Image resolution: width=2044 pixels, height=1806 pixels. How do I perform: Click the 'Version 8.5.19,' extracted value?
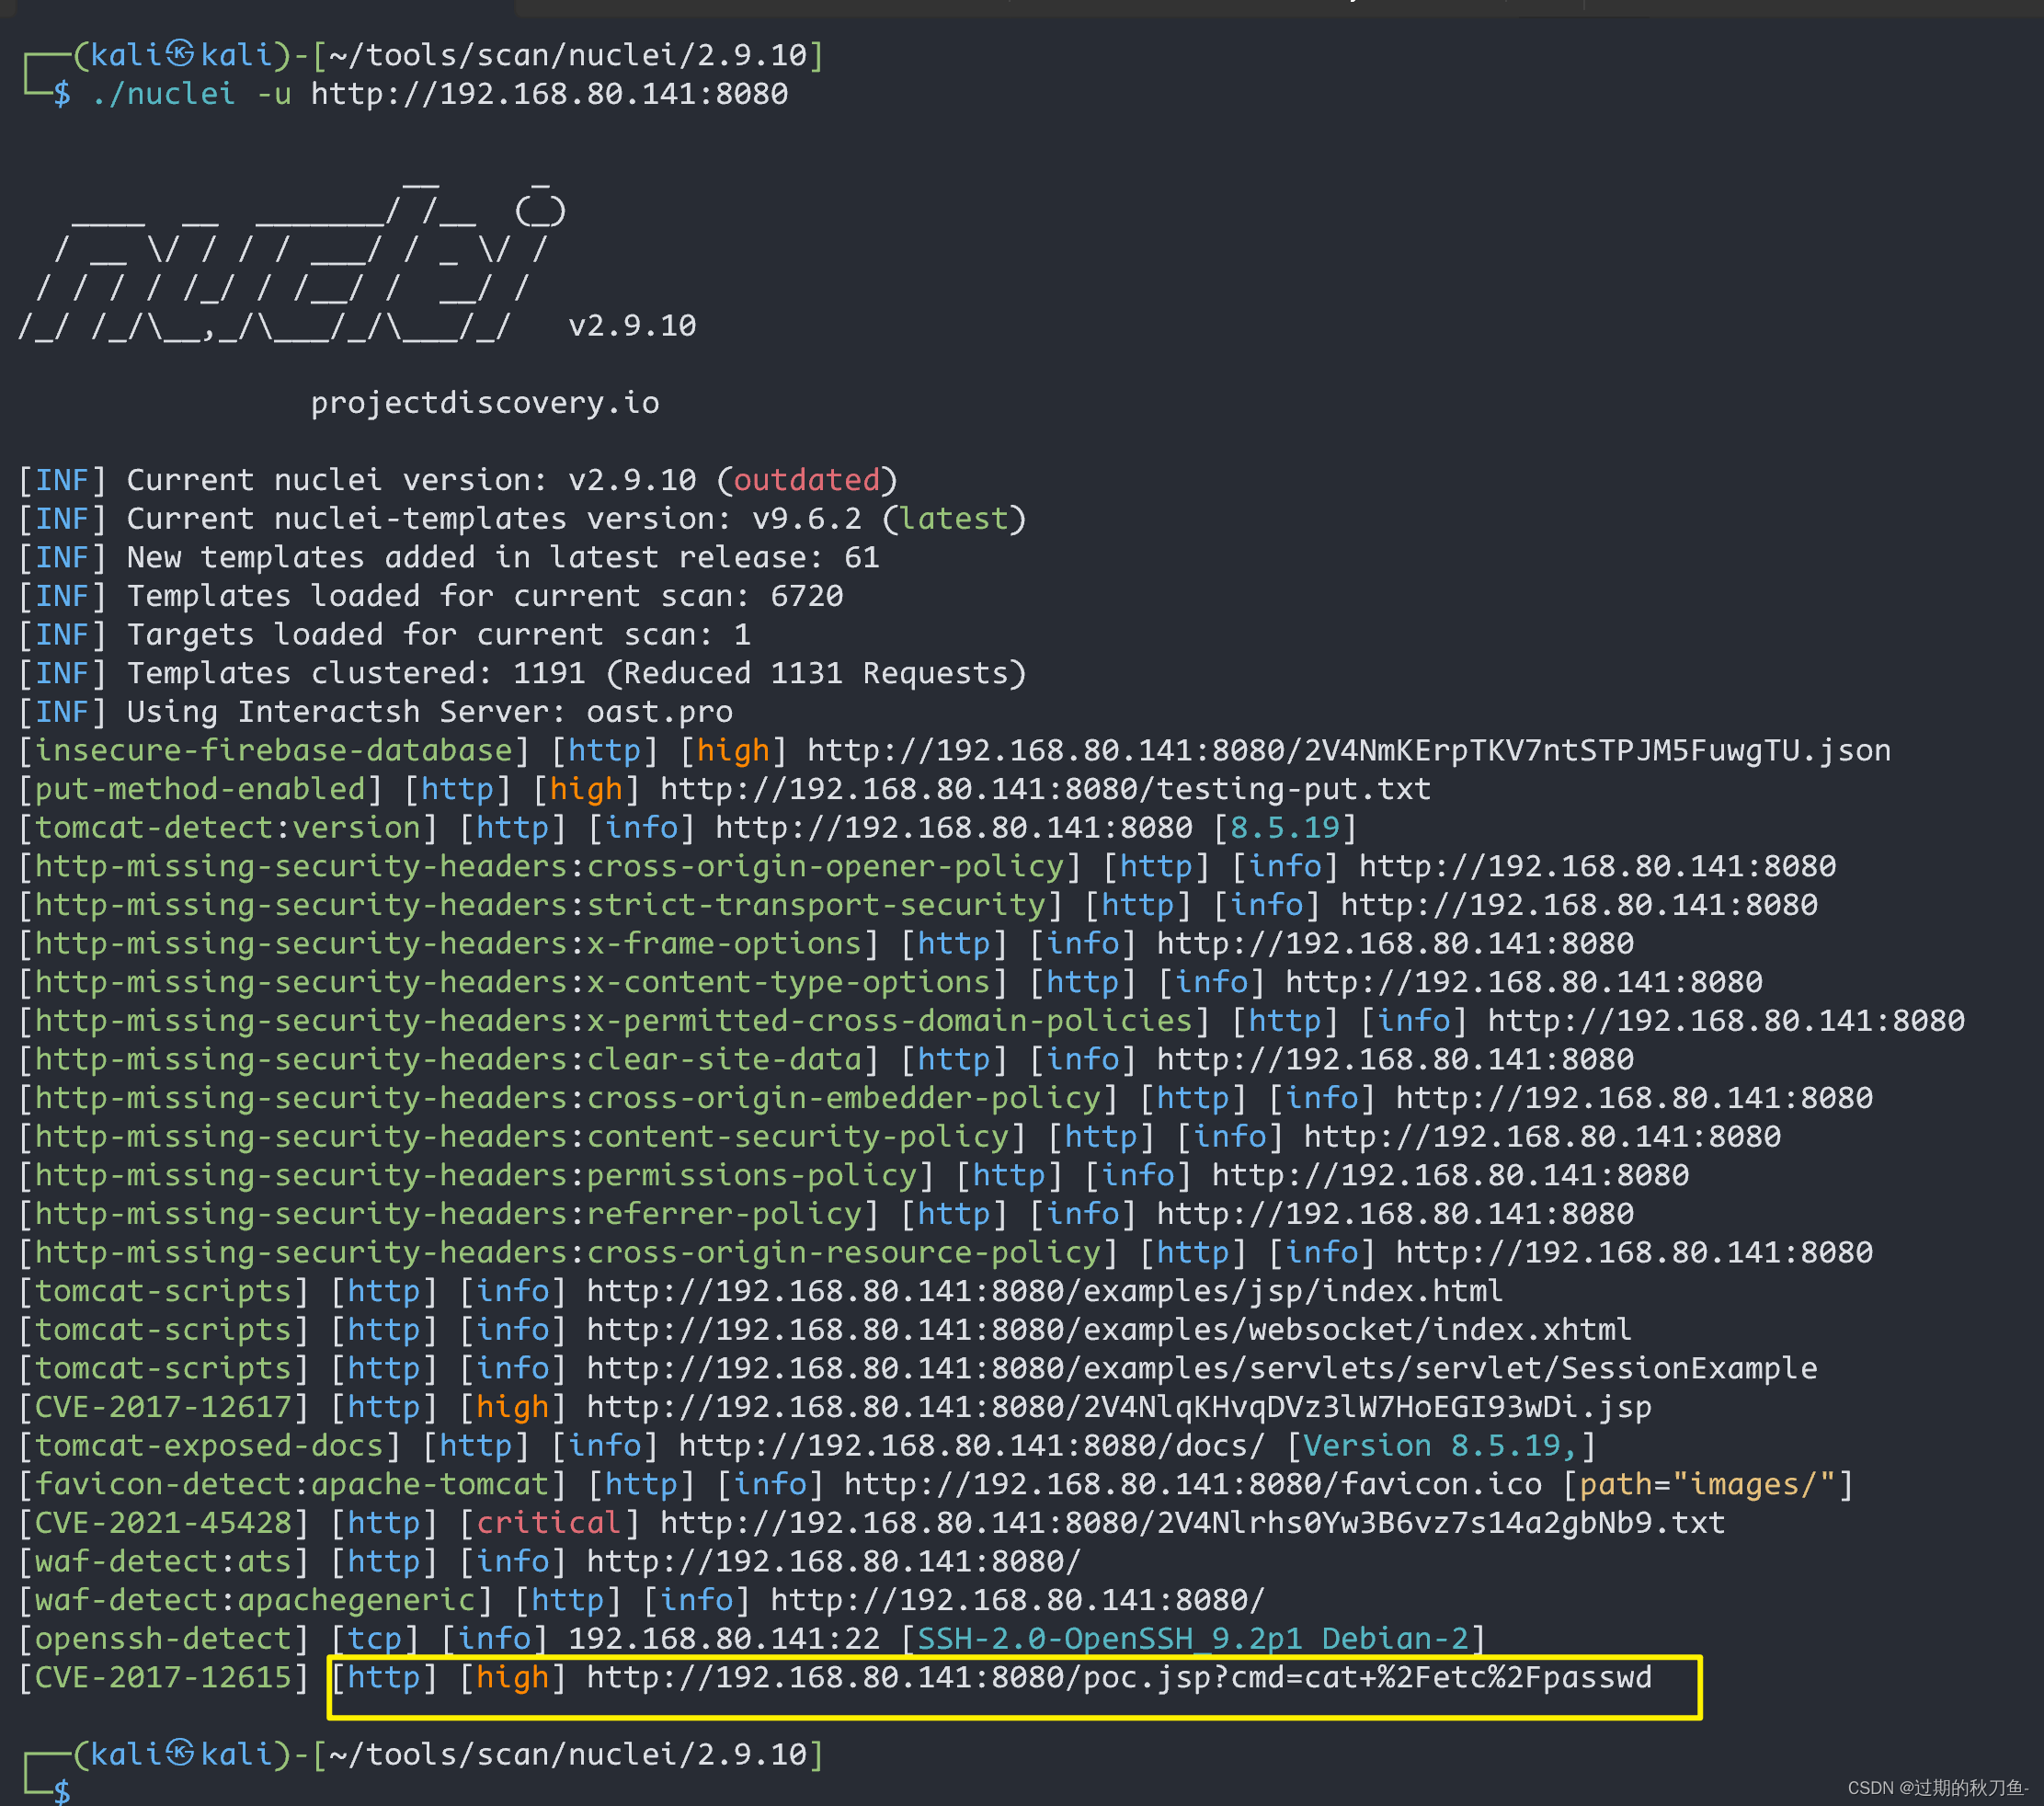[x=1441, y=1447]
